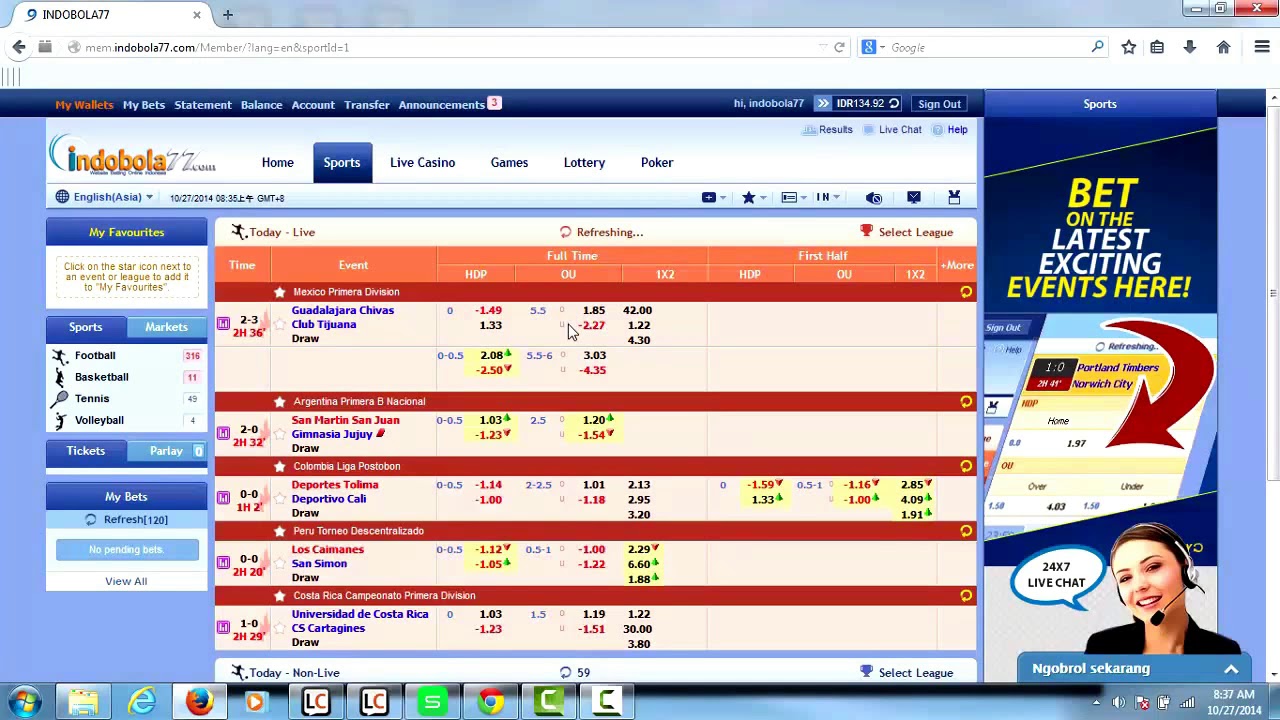Click the Guadalajara Chivas 1X2 odds 42.00
Screen dimensions: 1280x720
click(x=637, y=311)
